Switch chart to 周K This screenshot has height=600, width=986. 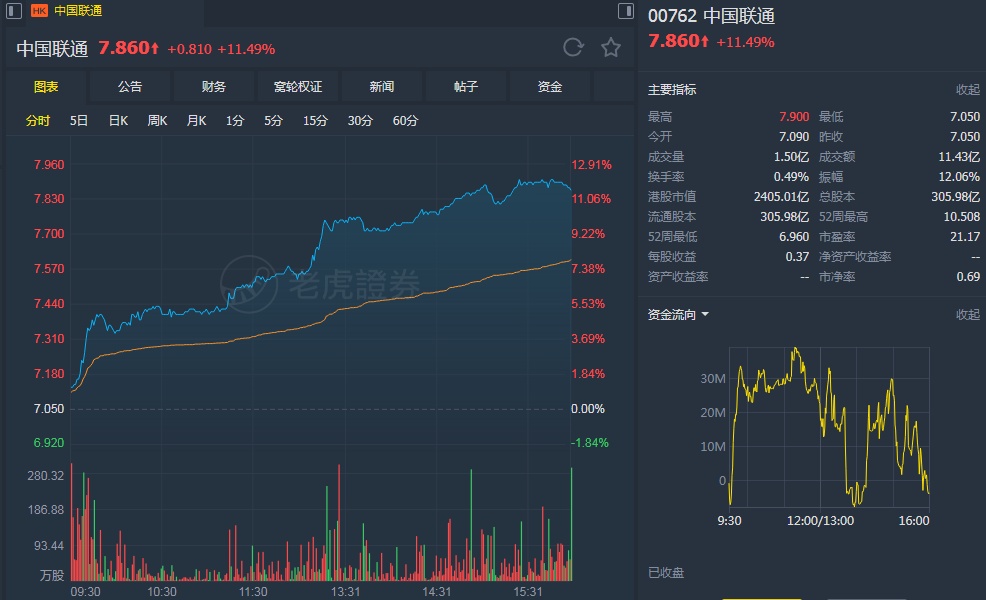point(157,121)
